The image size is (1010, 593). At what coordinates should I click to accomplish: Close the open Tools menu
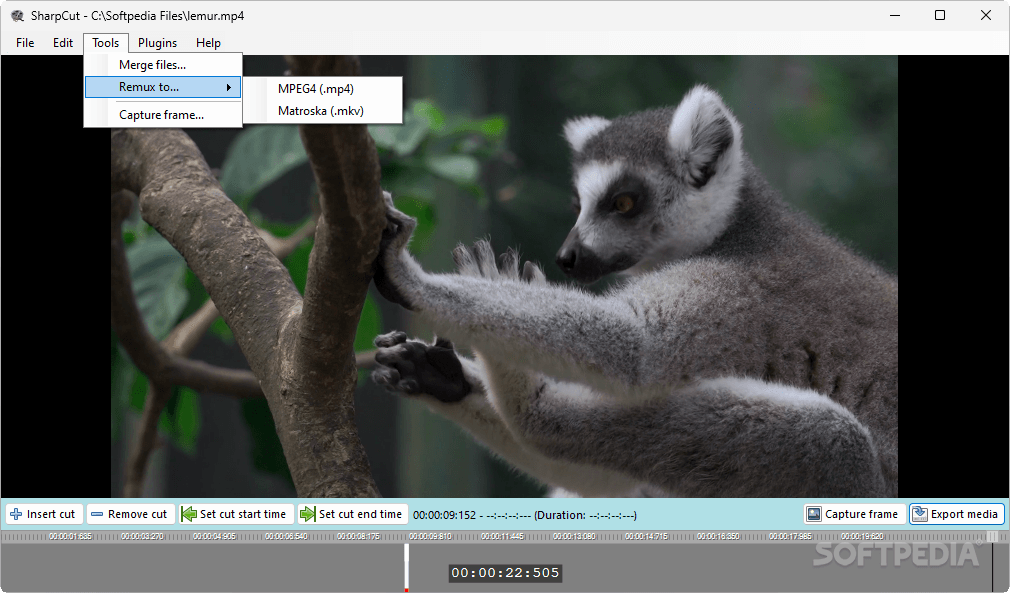pos(106,42)
